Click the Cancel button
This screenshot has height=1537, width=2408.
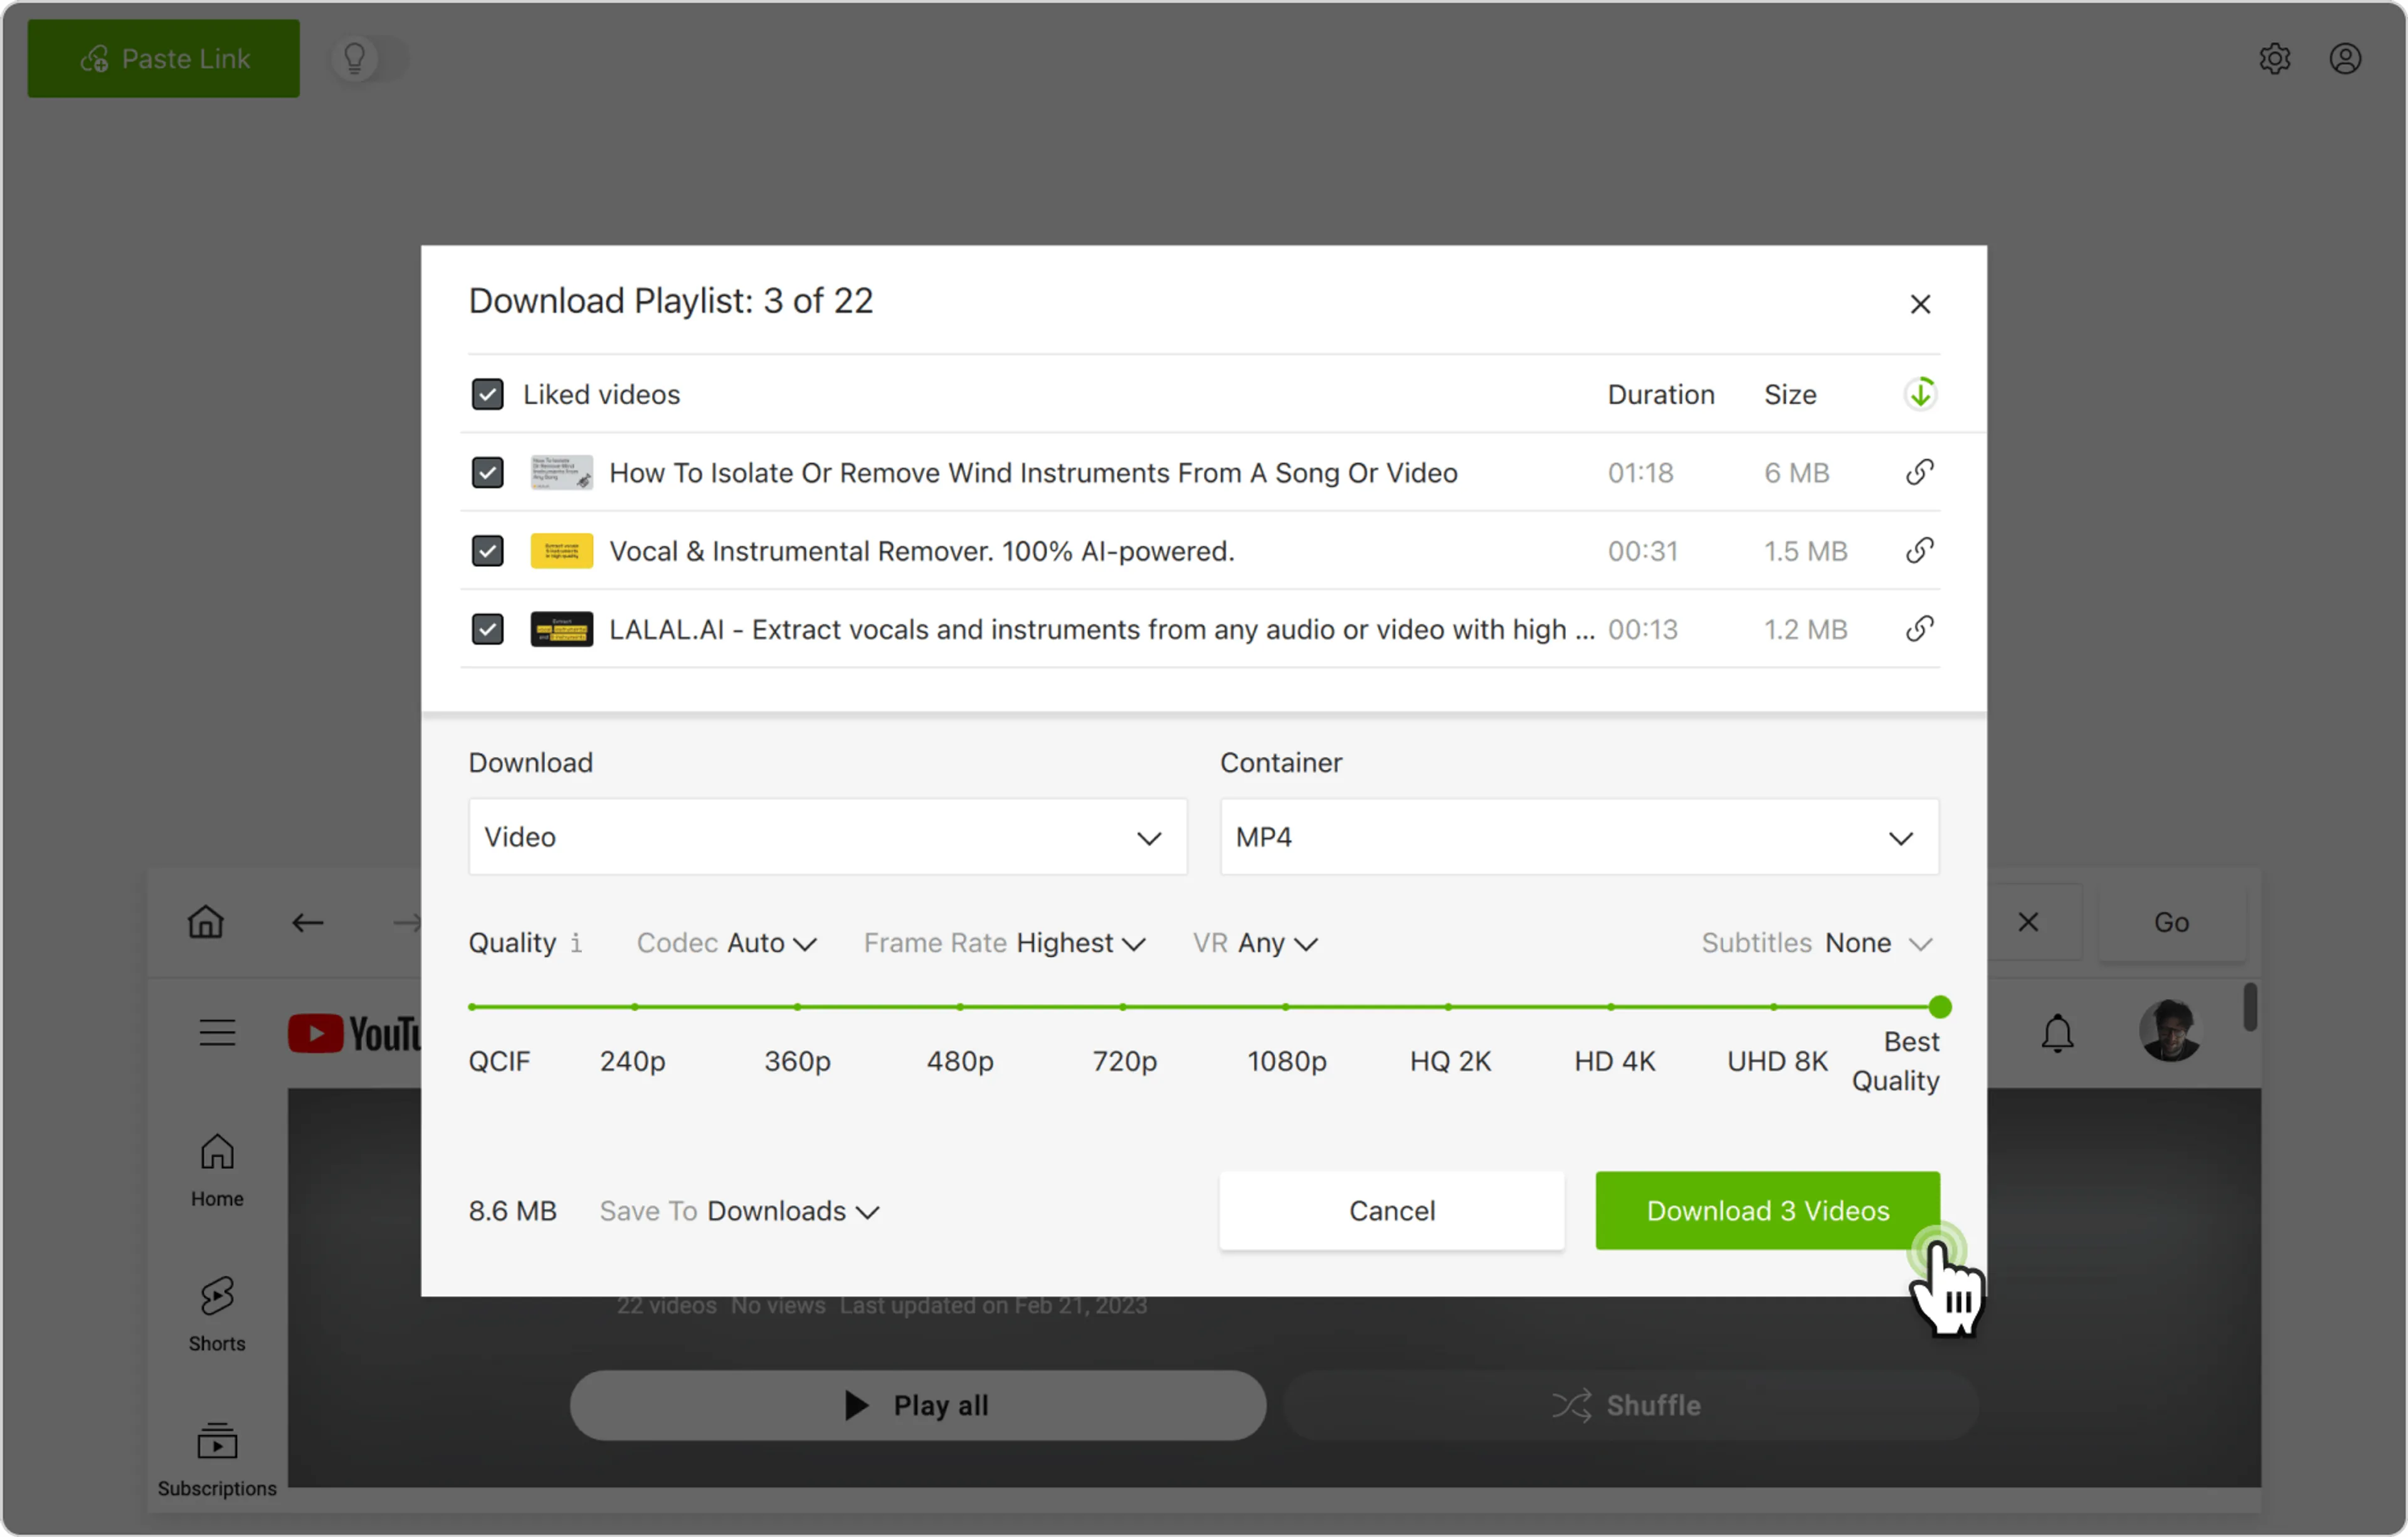(x=1391, y=1211)
